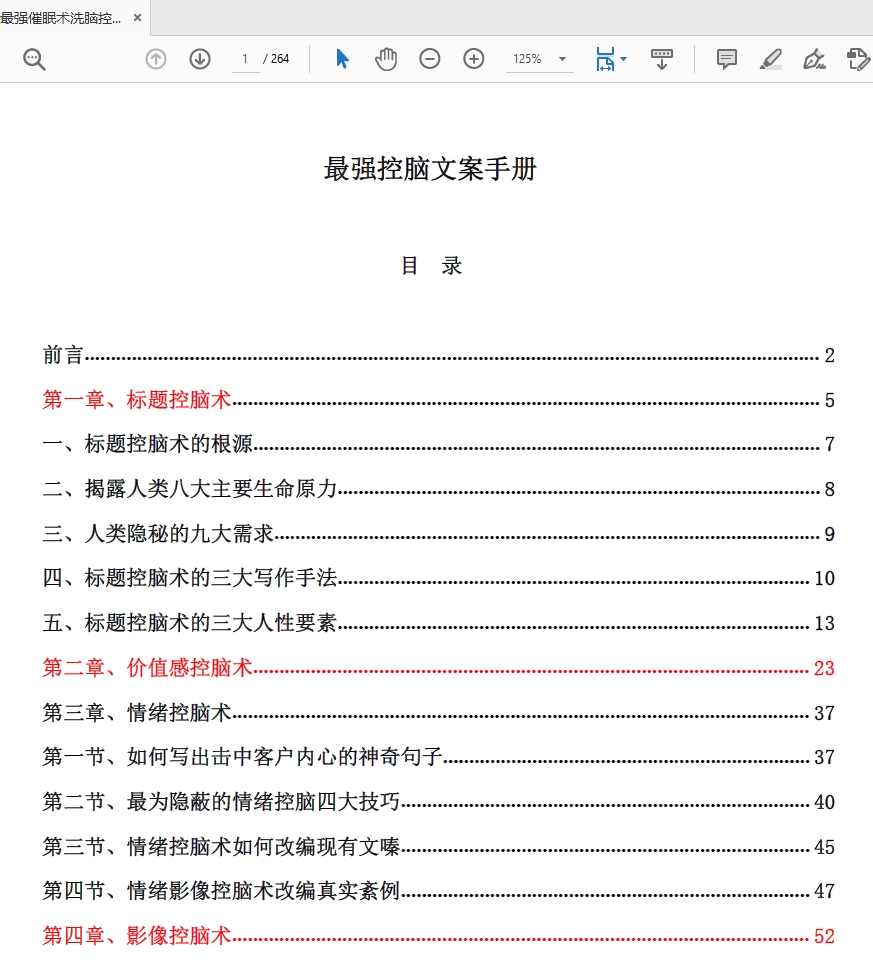Click the stamp tool icon
Viewport: 873px width, 960px height.
857,59
